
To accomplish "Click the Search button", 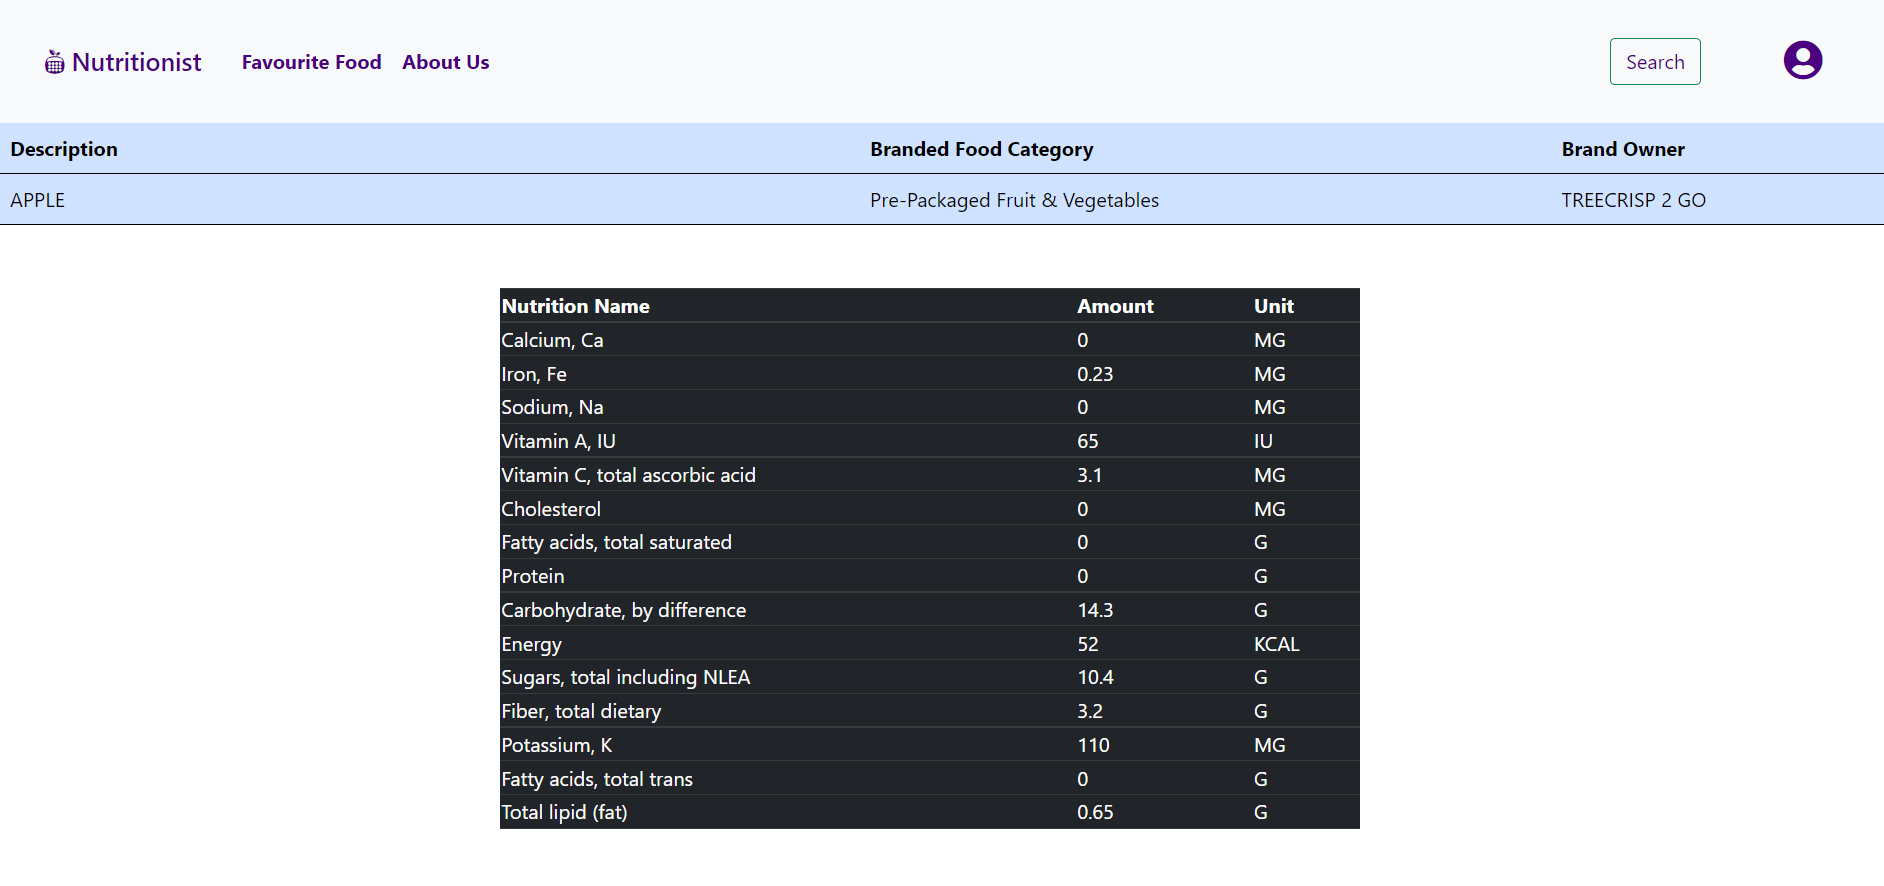I will pyautogui.click(x=1654, y=61).
